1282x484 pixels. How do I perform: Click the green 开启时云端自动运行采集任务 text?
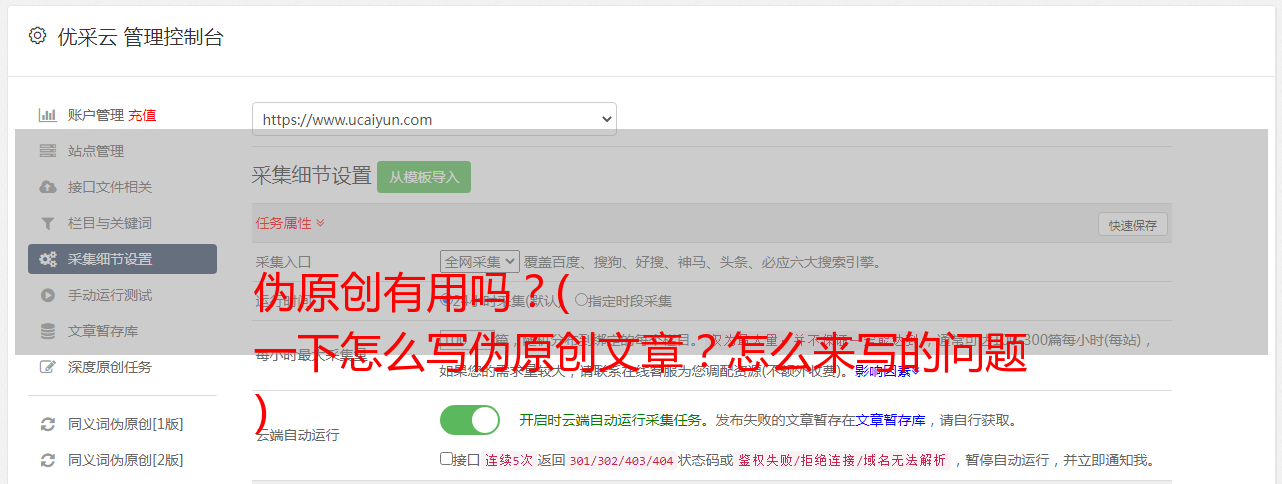coord(610,420)
